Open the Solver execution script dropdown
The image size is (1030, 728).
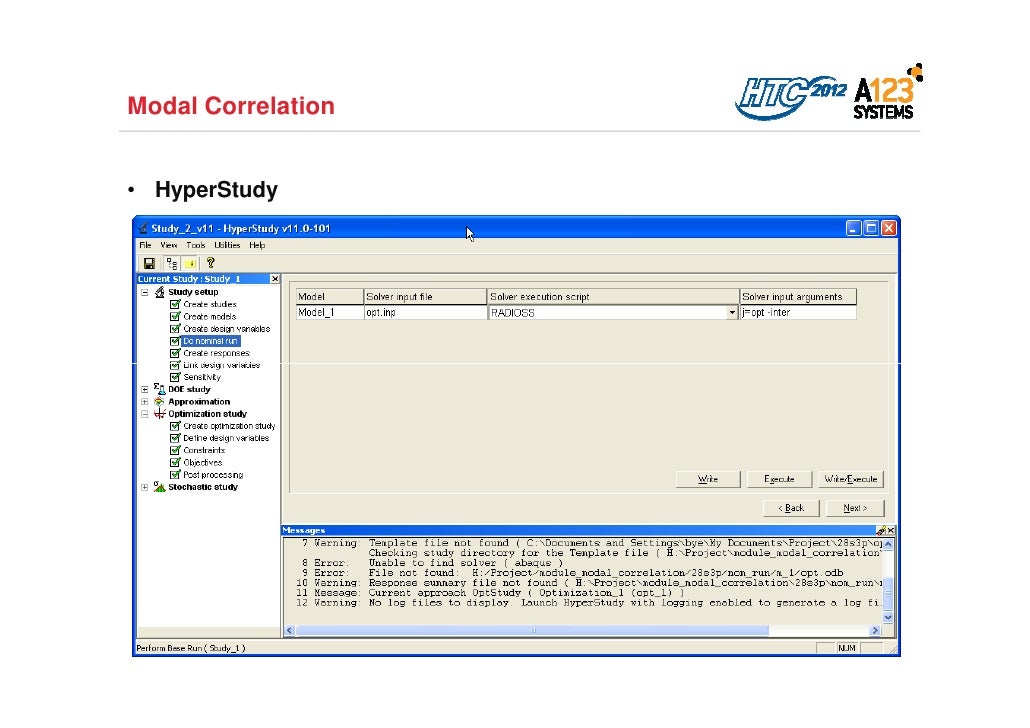click(x=731, y=313)
